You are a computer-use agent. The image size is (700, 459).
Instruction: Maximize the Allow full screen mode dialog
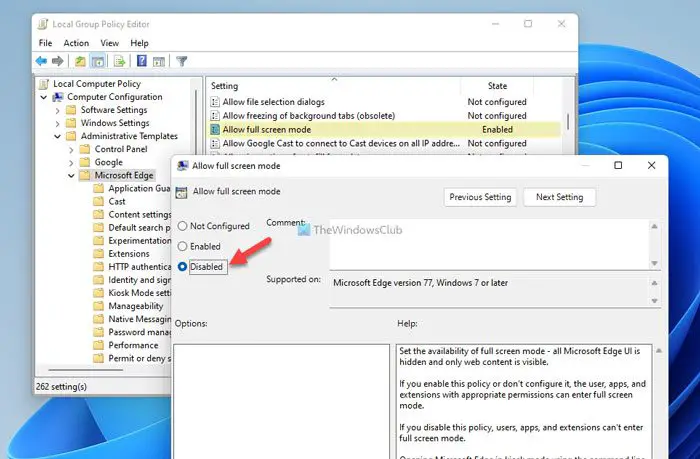(x=618, y=165)
